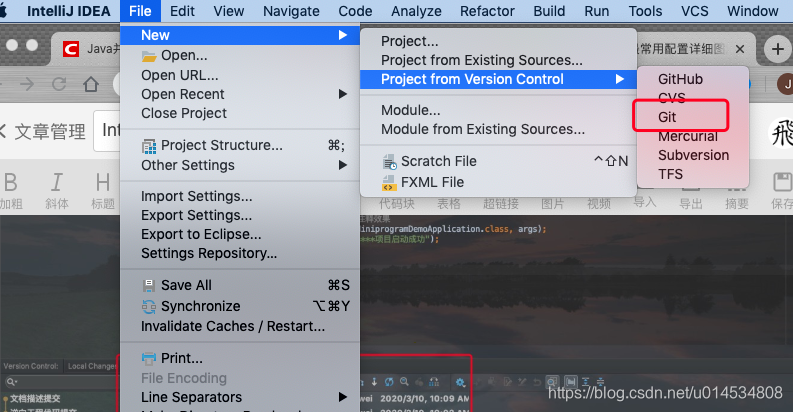Click the Scratch File icon

tap(388, 161)
